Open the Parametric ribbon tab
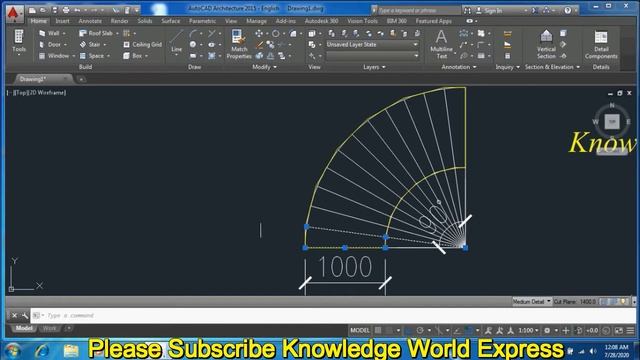640x360 pixels. pos(202,21)
